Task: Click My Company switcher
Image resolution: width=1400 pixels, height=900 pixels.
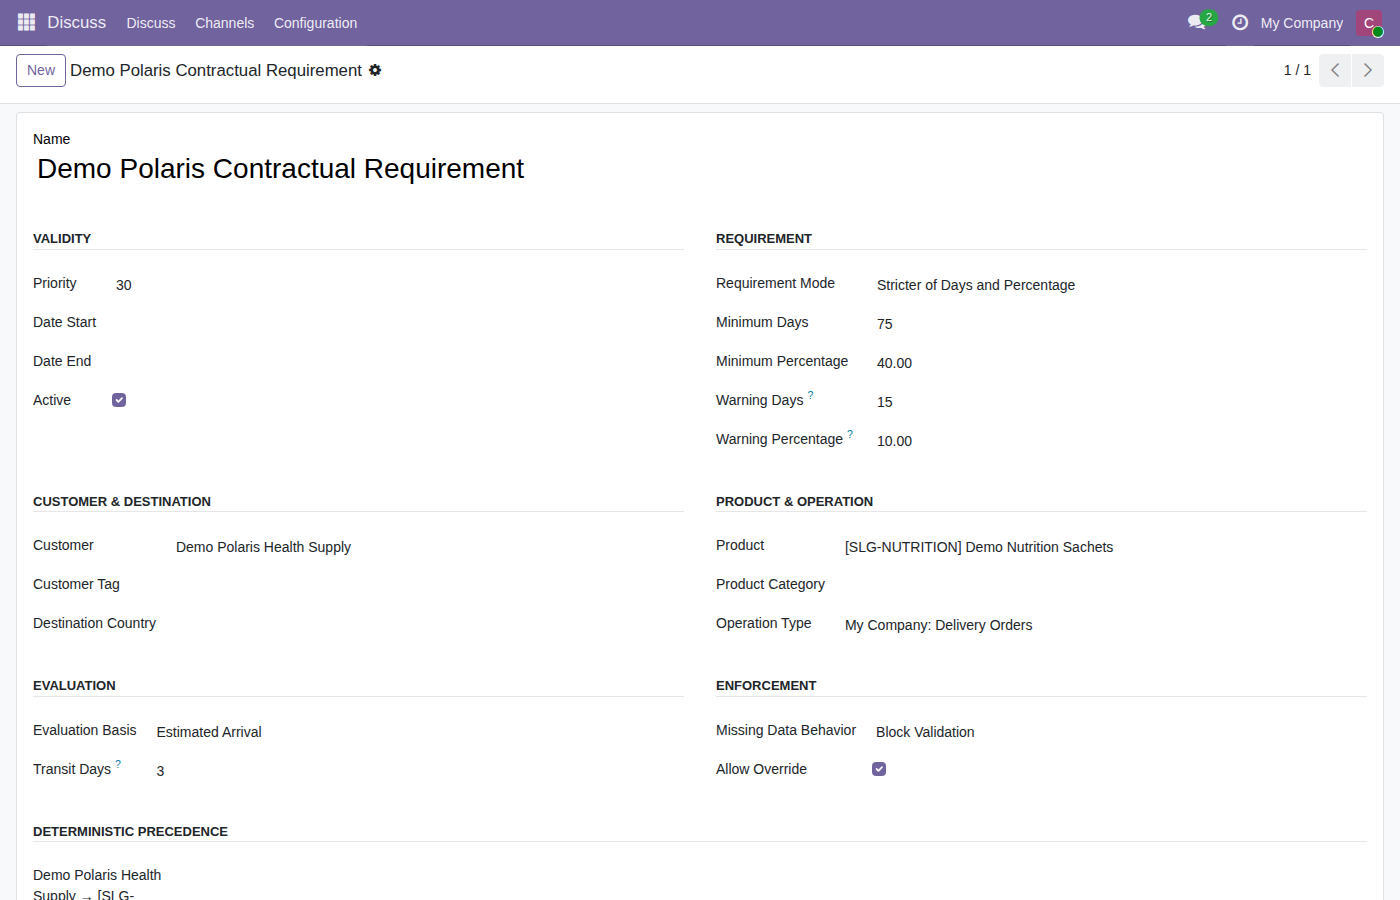Action: [x=1301, y=22]
